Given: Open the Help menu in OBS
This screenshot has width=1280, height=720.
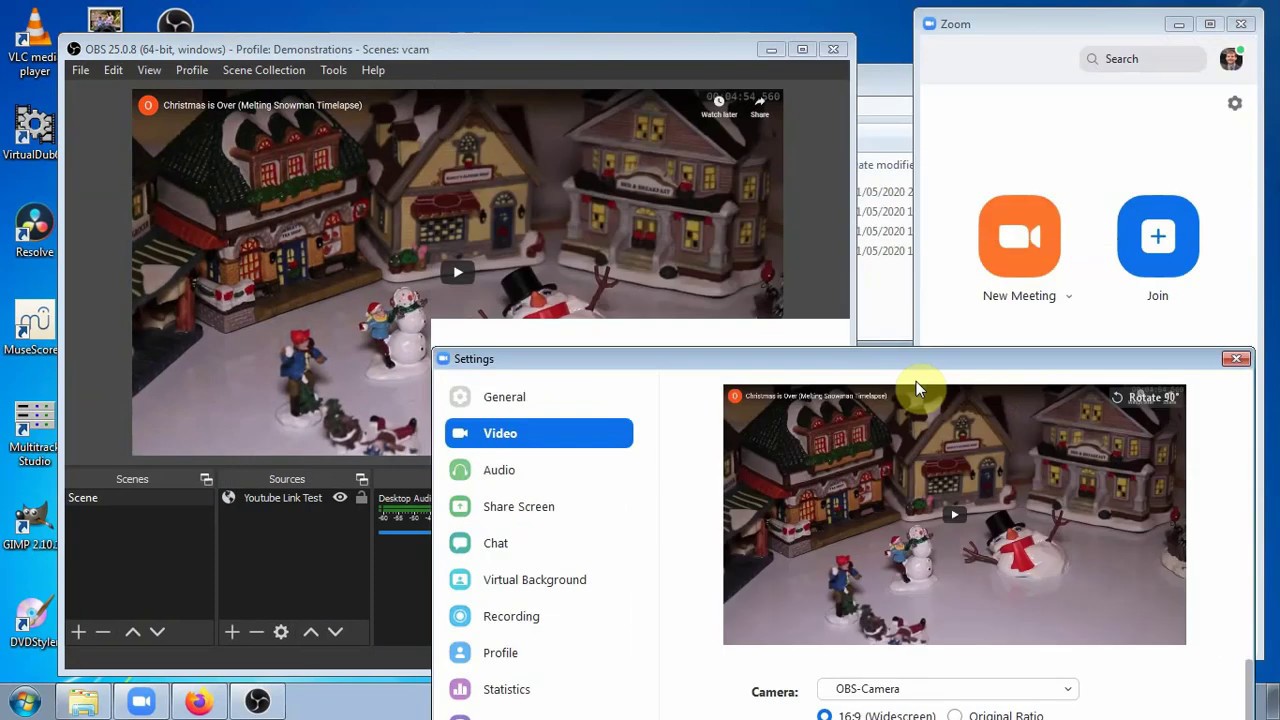Looking at the screenshot, I should [x=373, y=70].
